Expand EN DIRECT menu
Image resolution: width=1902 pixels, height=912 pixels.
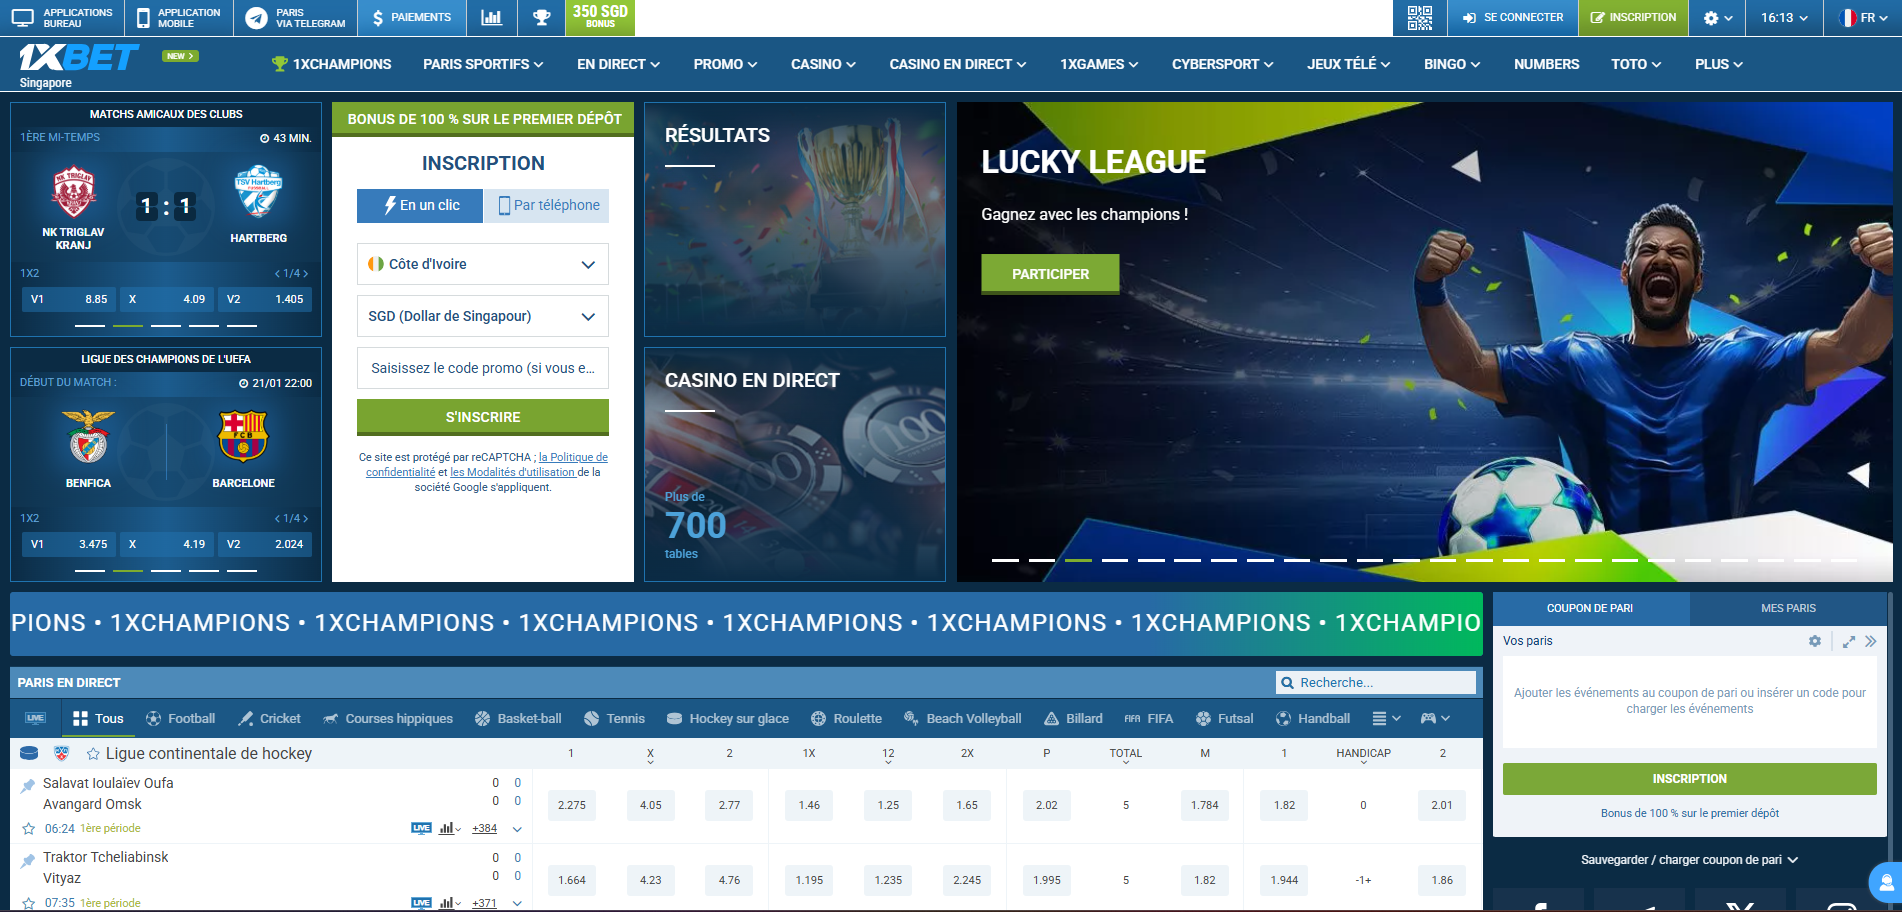(618, 64)
